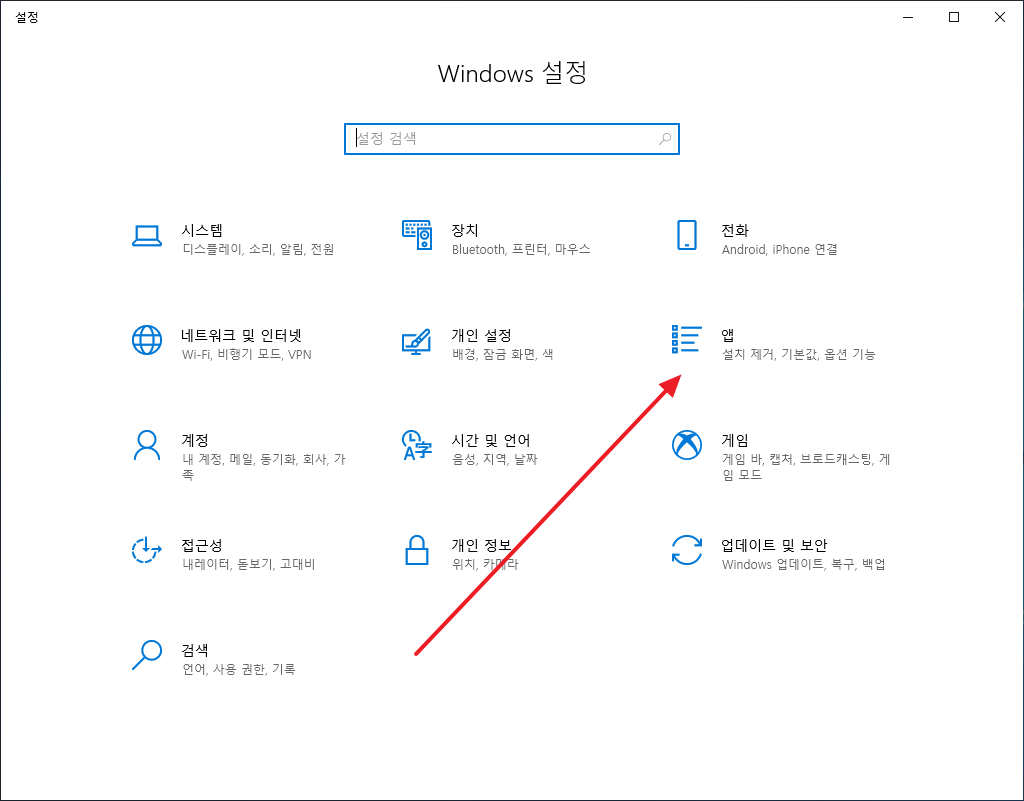Click the '설치 제거, 기본값, 옵션 기능' description

click(x=799, y=354)
